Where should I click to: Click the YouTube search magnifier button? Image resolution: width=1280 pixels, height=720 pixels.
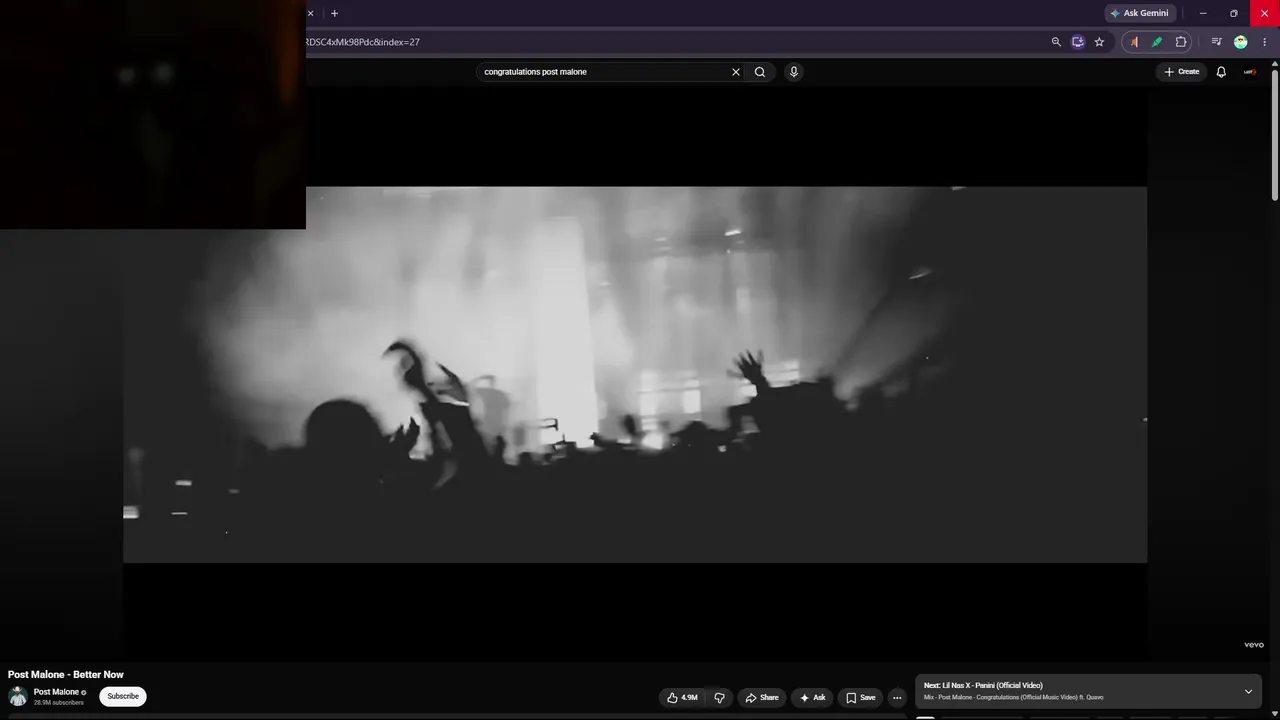point(760,72)
